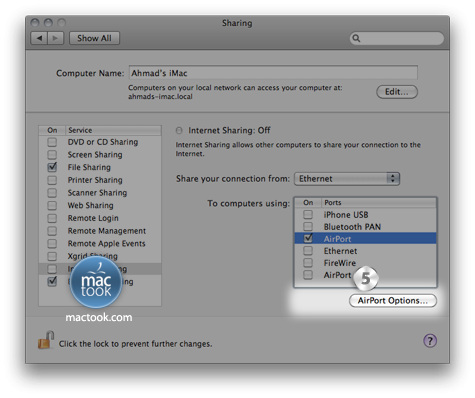Screen dimensions: 475x398
Task: Click the Edit computer name button
Action: click(x=397, y=92)
